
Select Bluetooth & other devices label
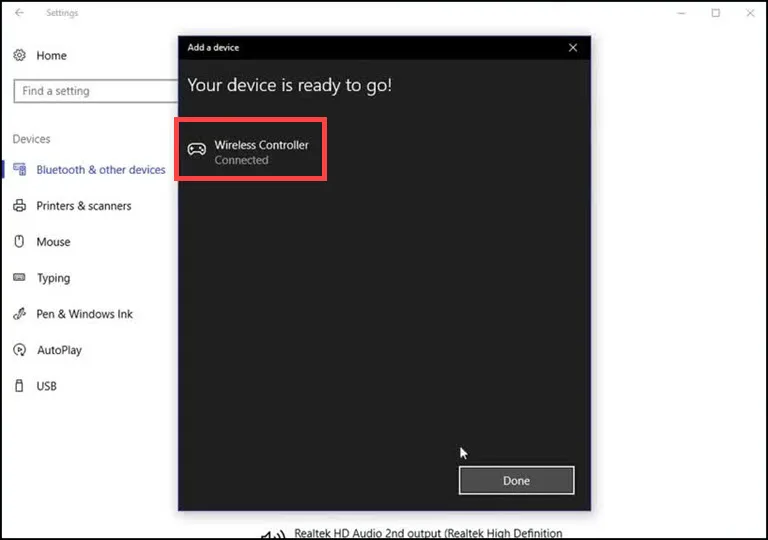coord(100,170)
